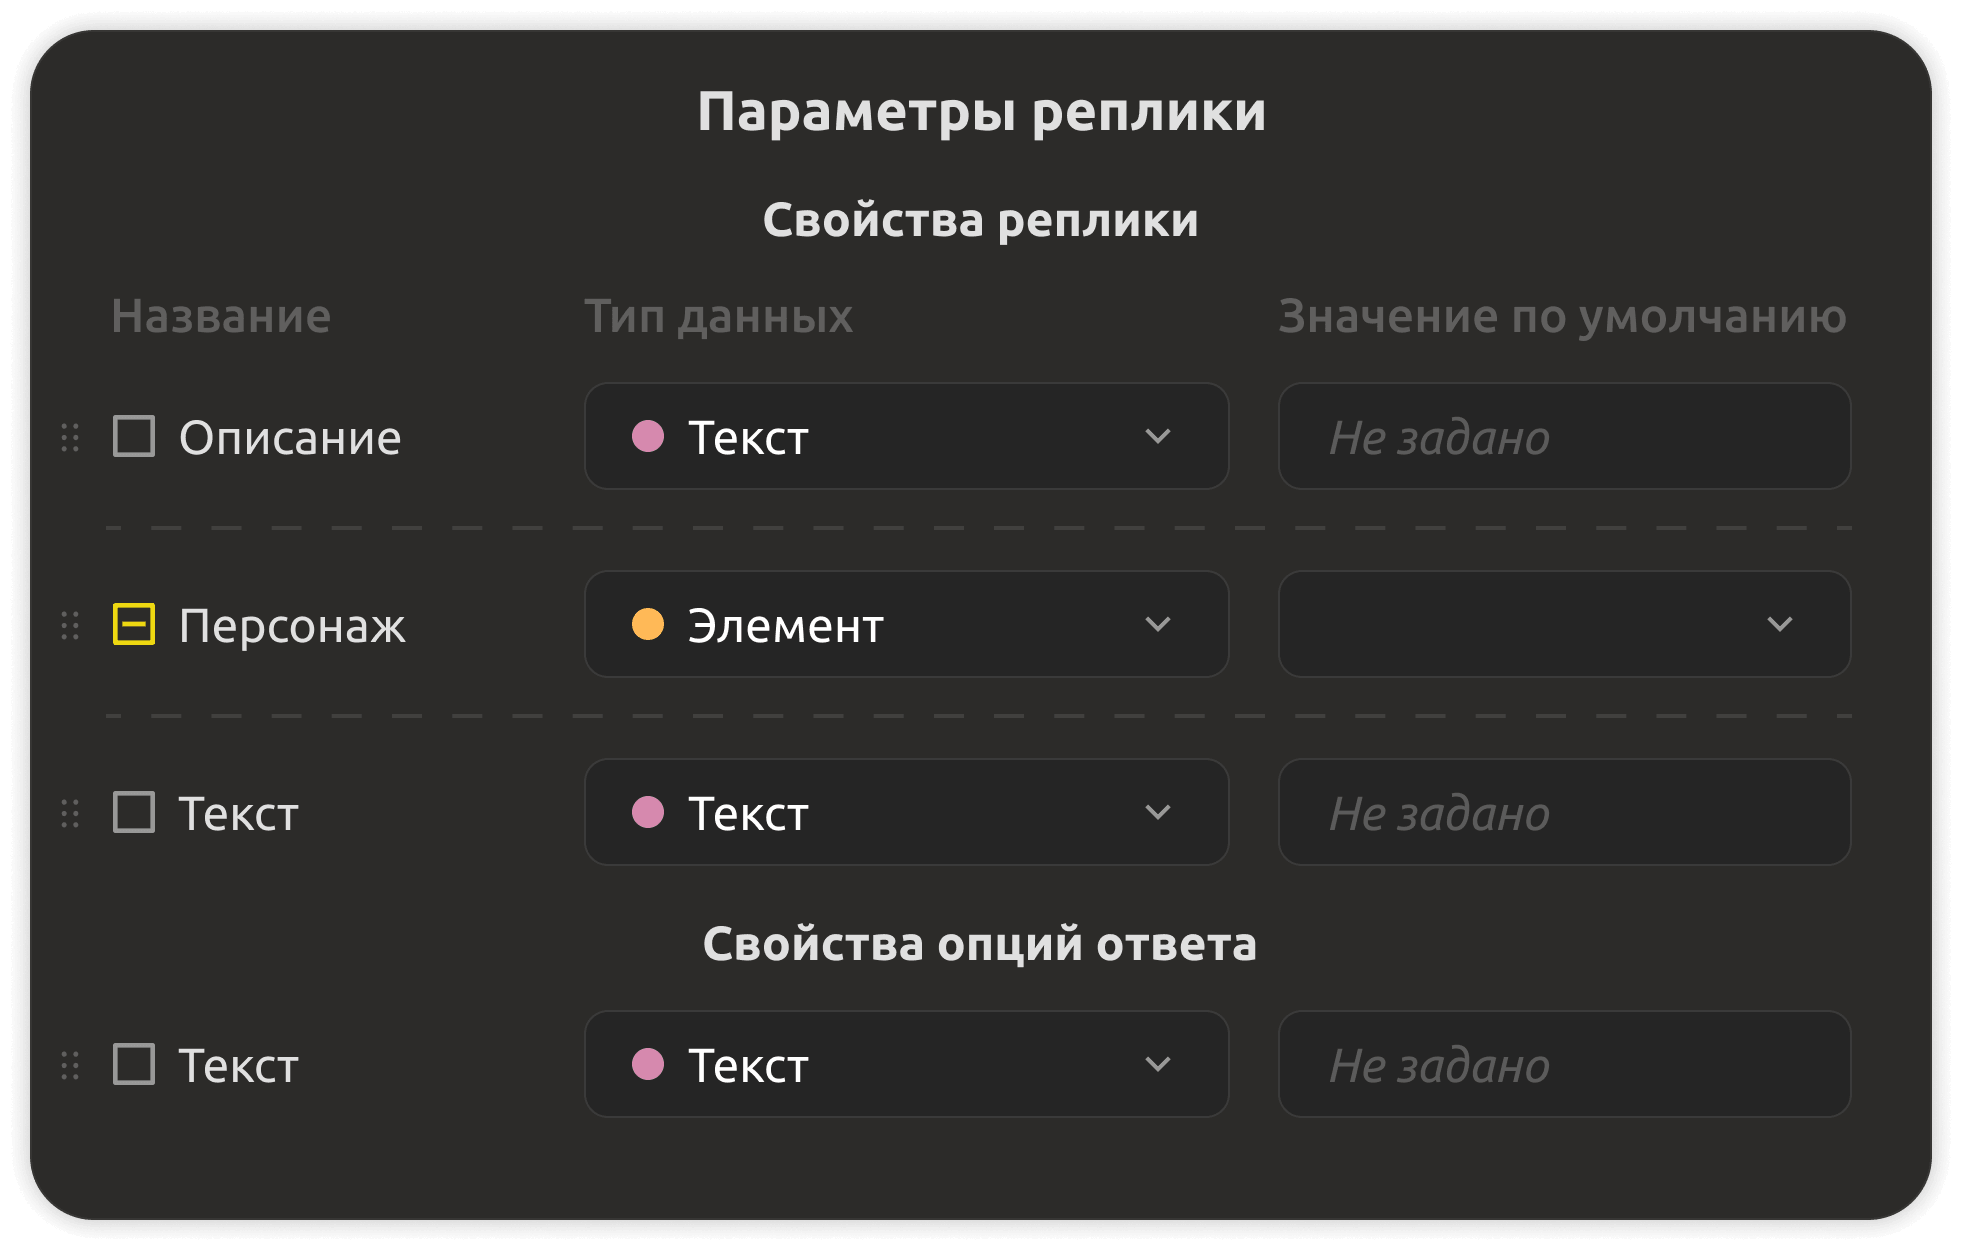This screenshot has width=1962, height=1250.
Task: Click drag handle of Текст row under Свойства реплики
Action: (x=70, y=813)
